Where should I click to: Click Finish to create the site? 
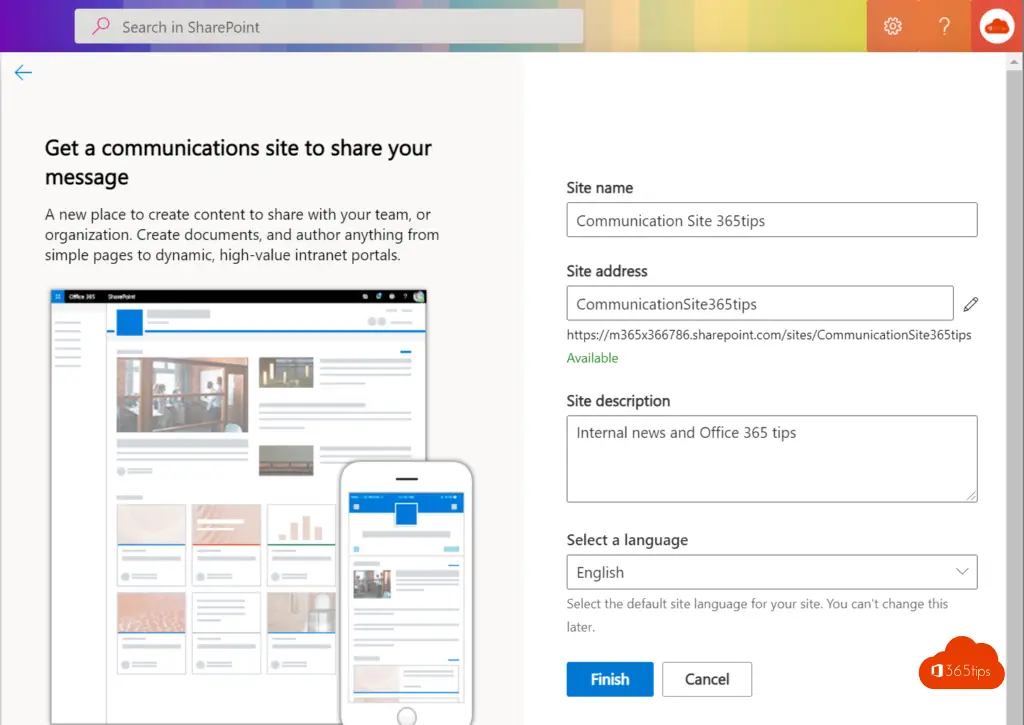(x=609, y=679)
